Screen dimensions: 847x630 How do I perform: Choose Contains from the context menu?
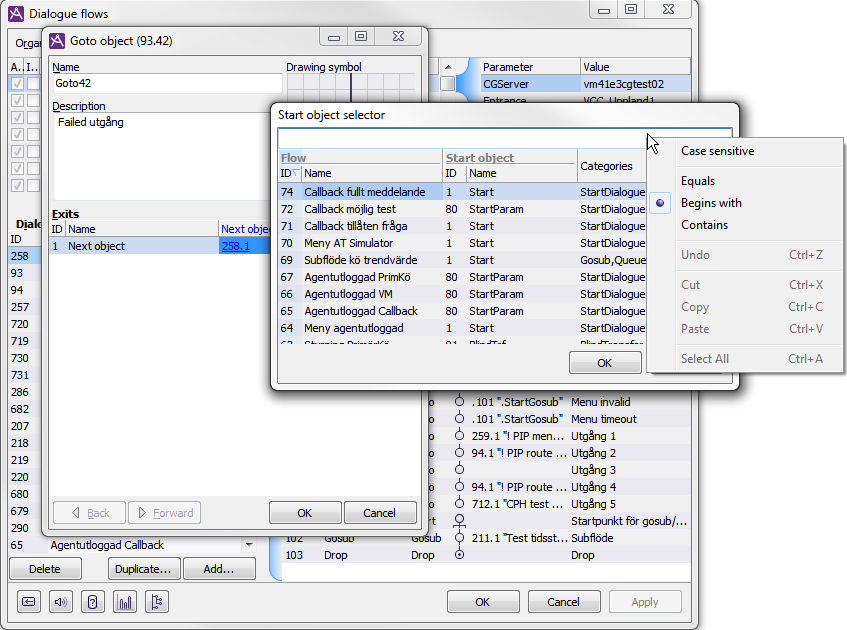(x=704, y=225)
